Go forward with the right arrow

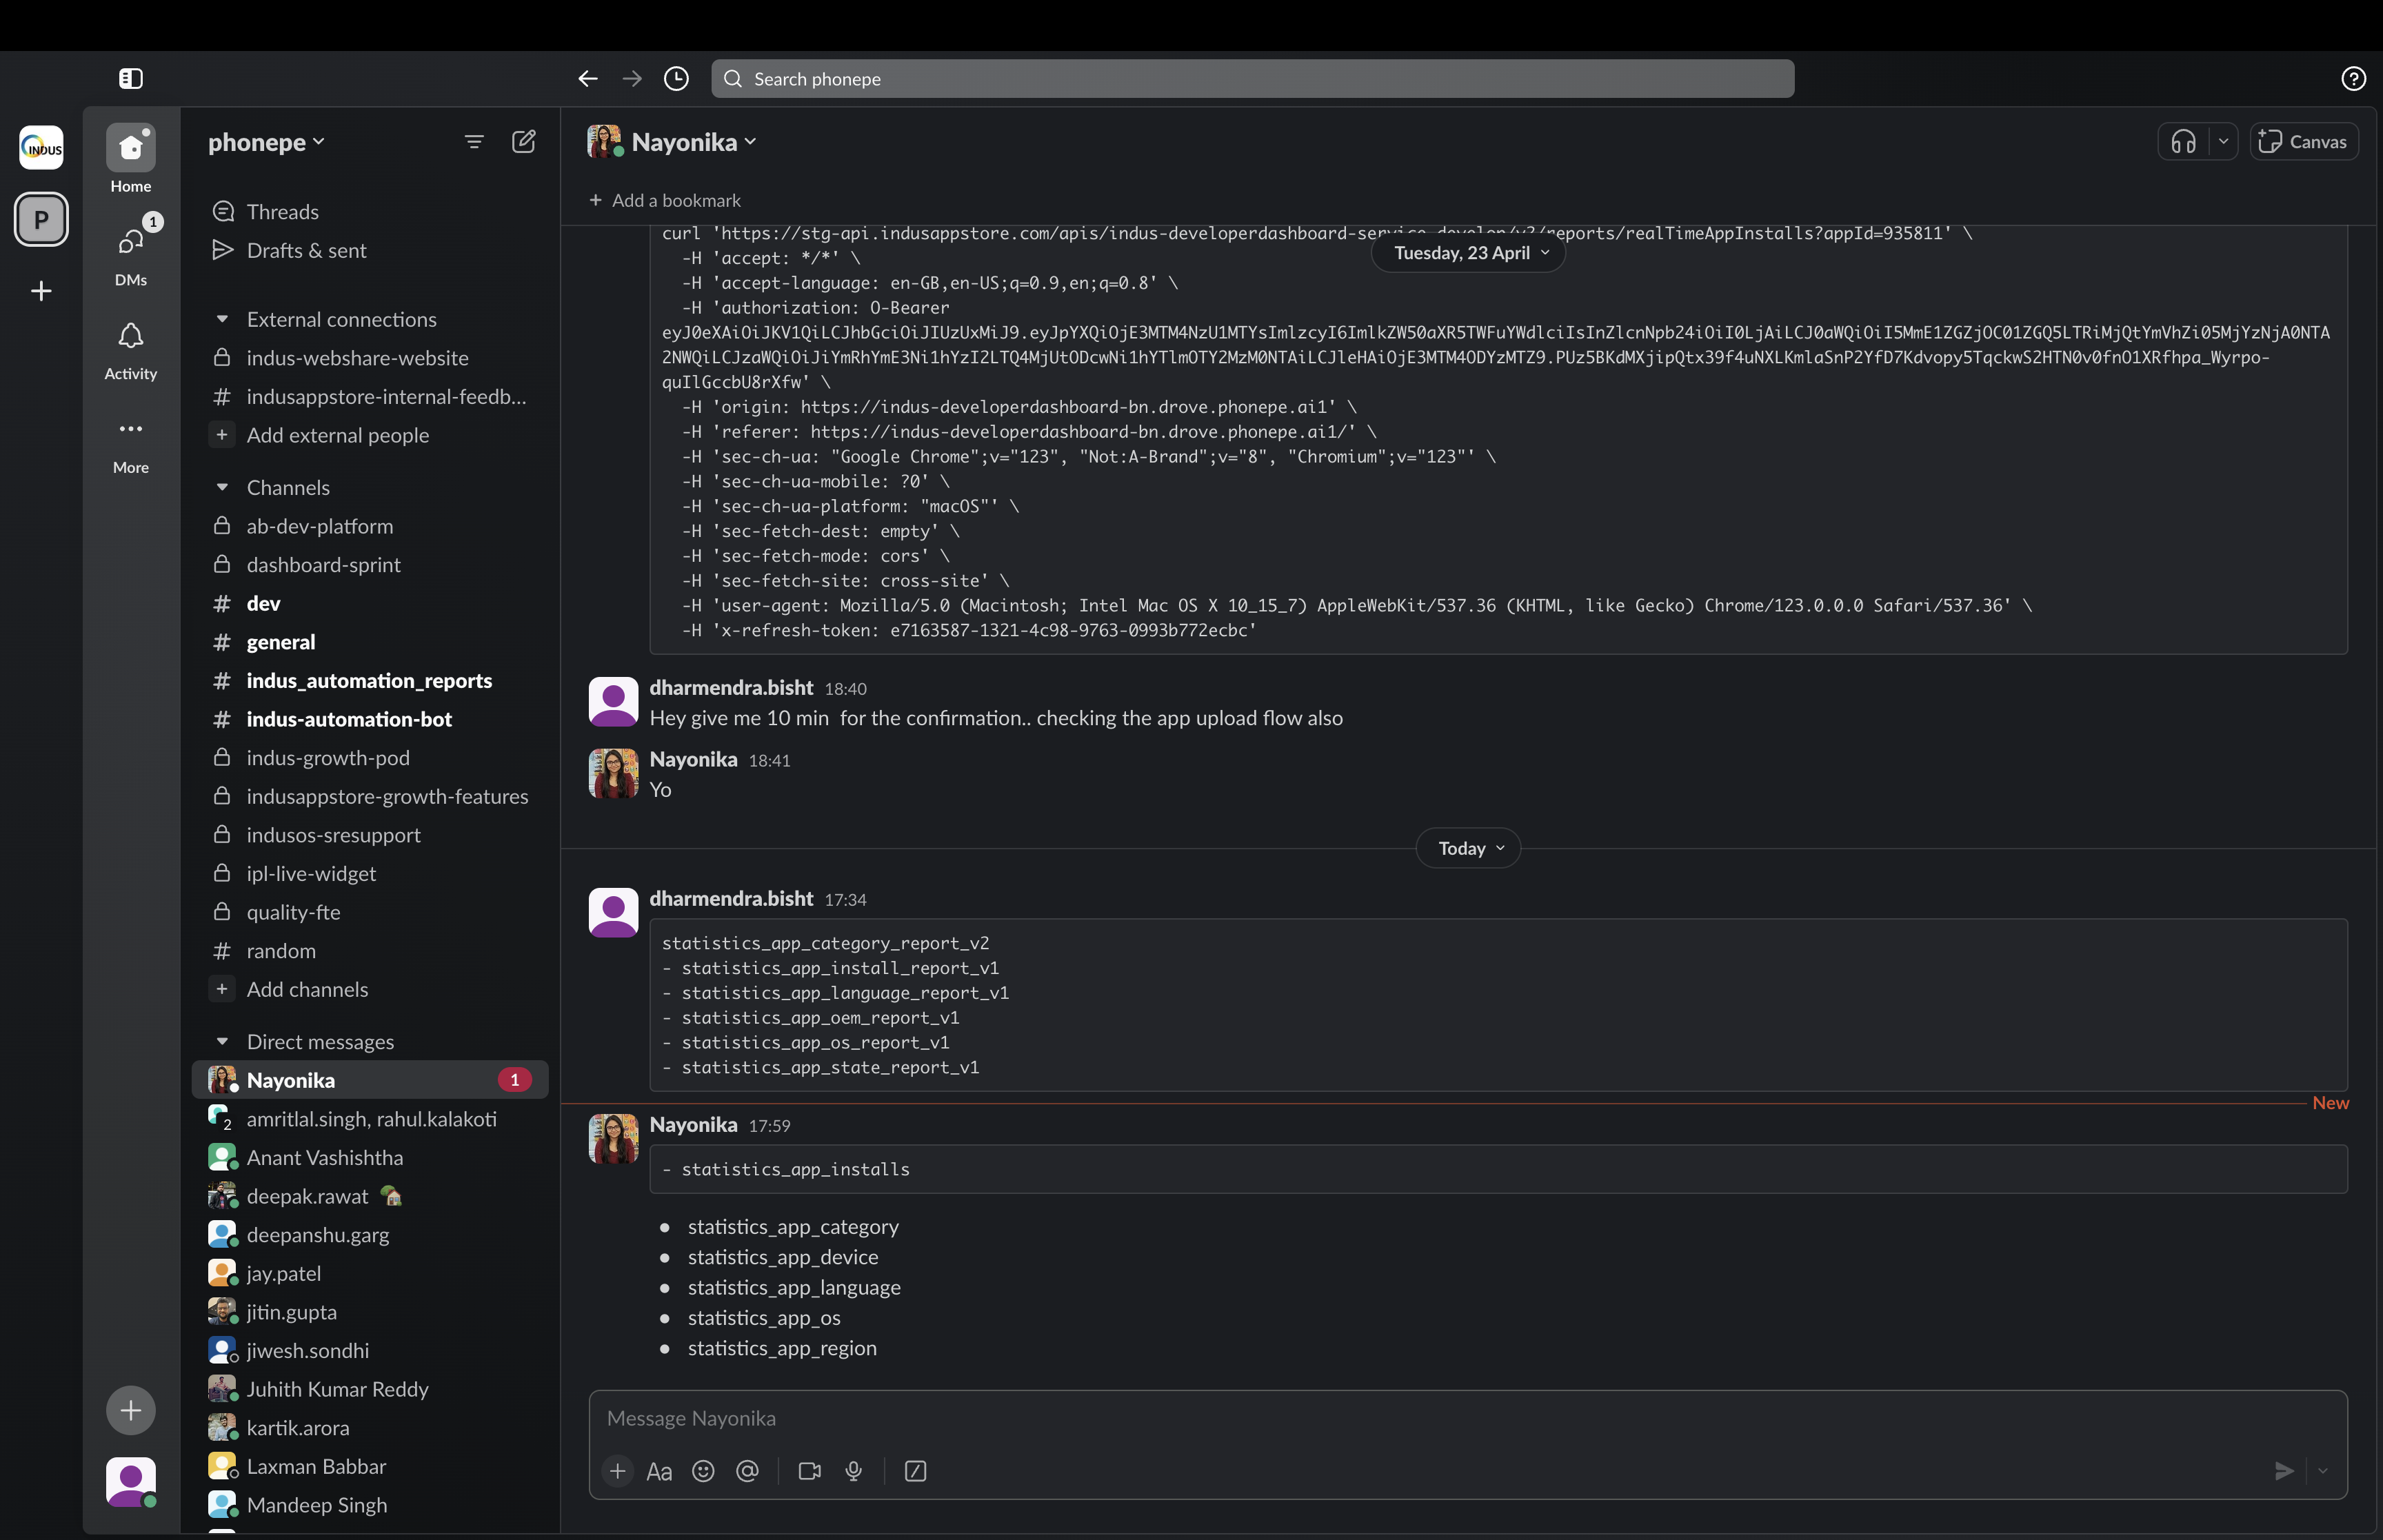pyautogui.click(x=632, y=78)
